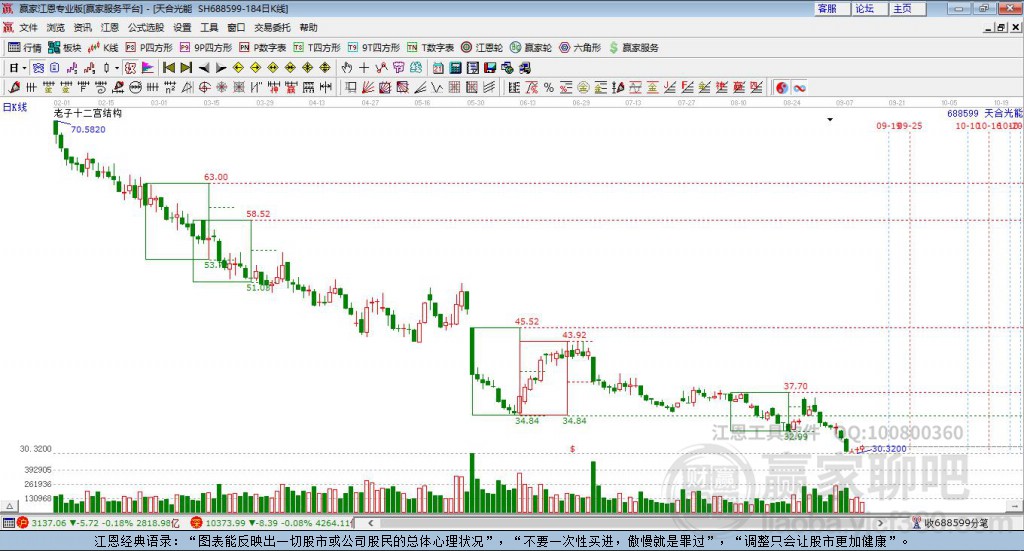Open the 赢家轮 wheel tool
The height and width of the screenshot is (551, 1024).
531,48
